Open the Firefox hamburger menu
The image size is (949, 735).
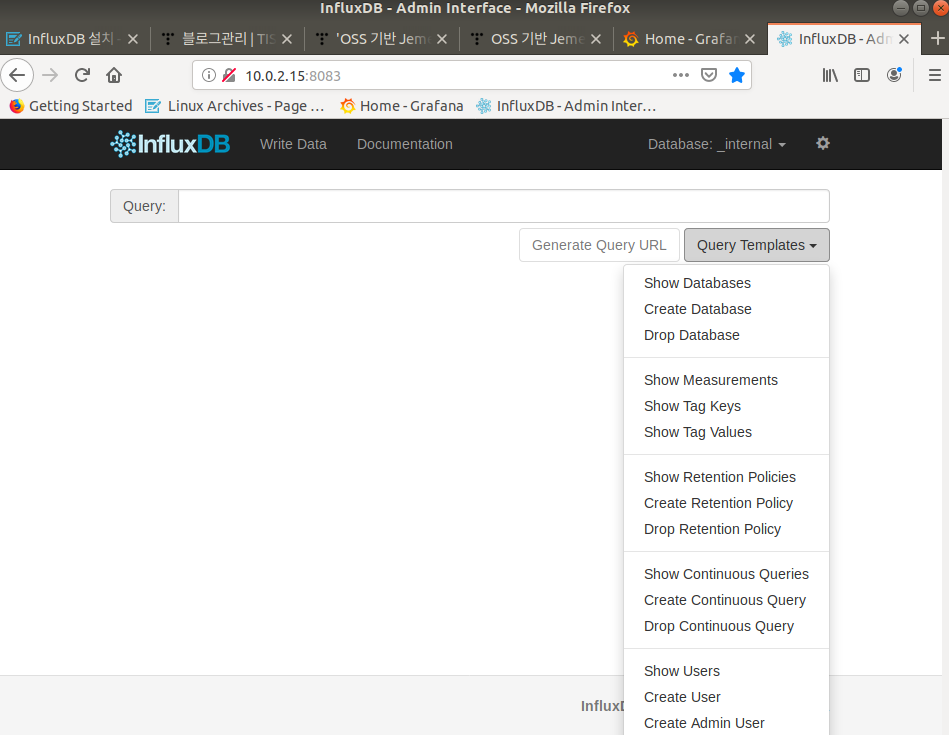click(x=934, y=75)
